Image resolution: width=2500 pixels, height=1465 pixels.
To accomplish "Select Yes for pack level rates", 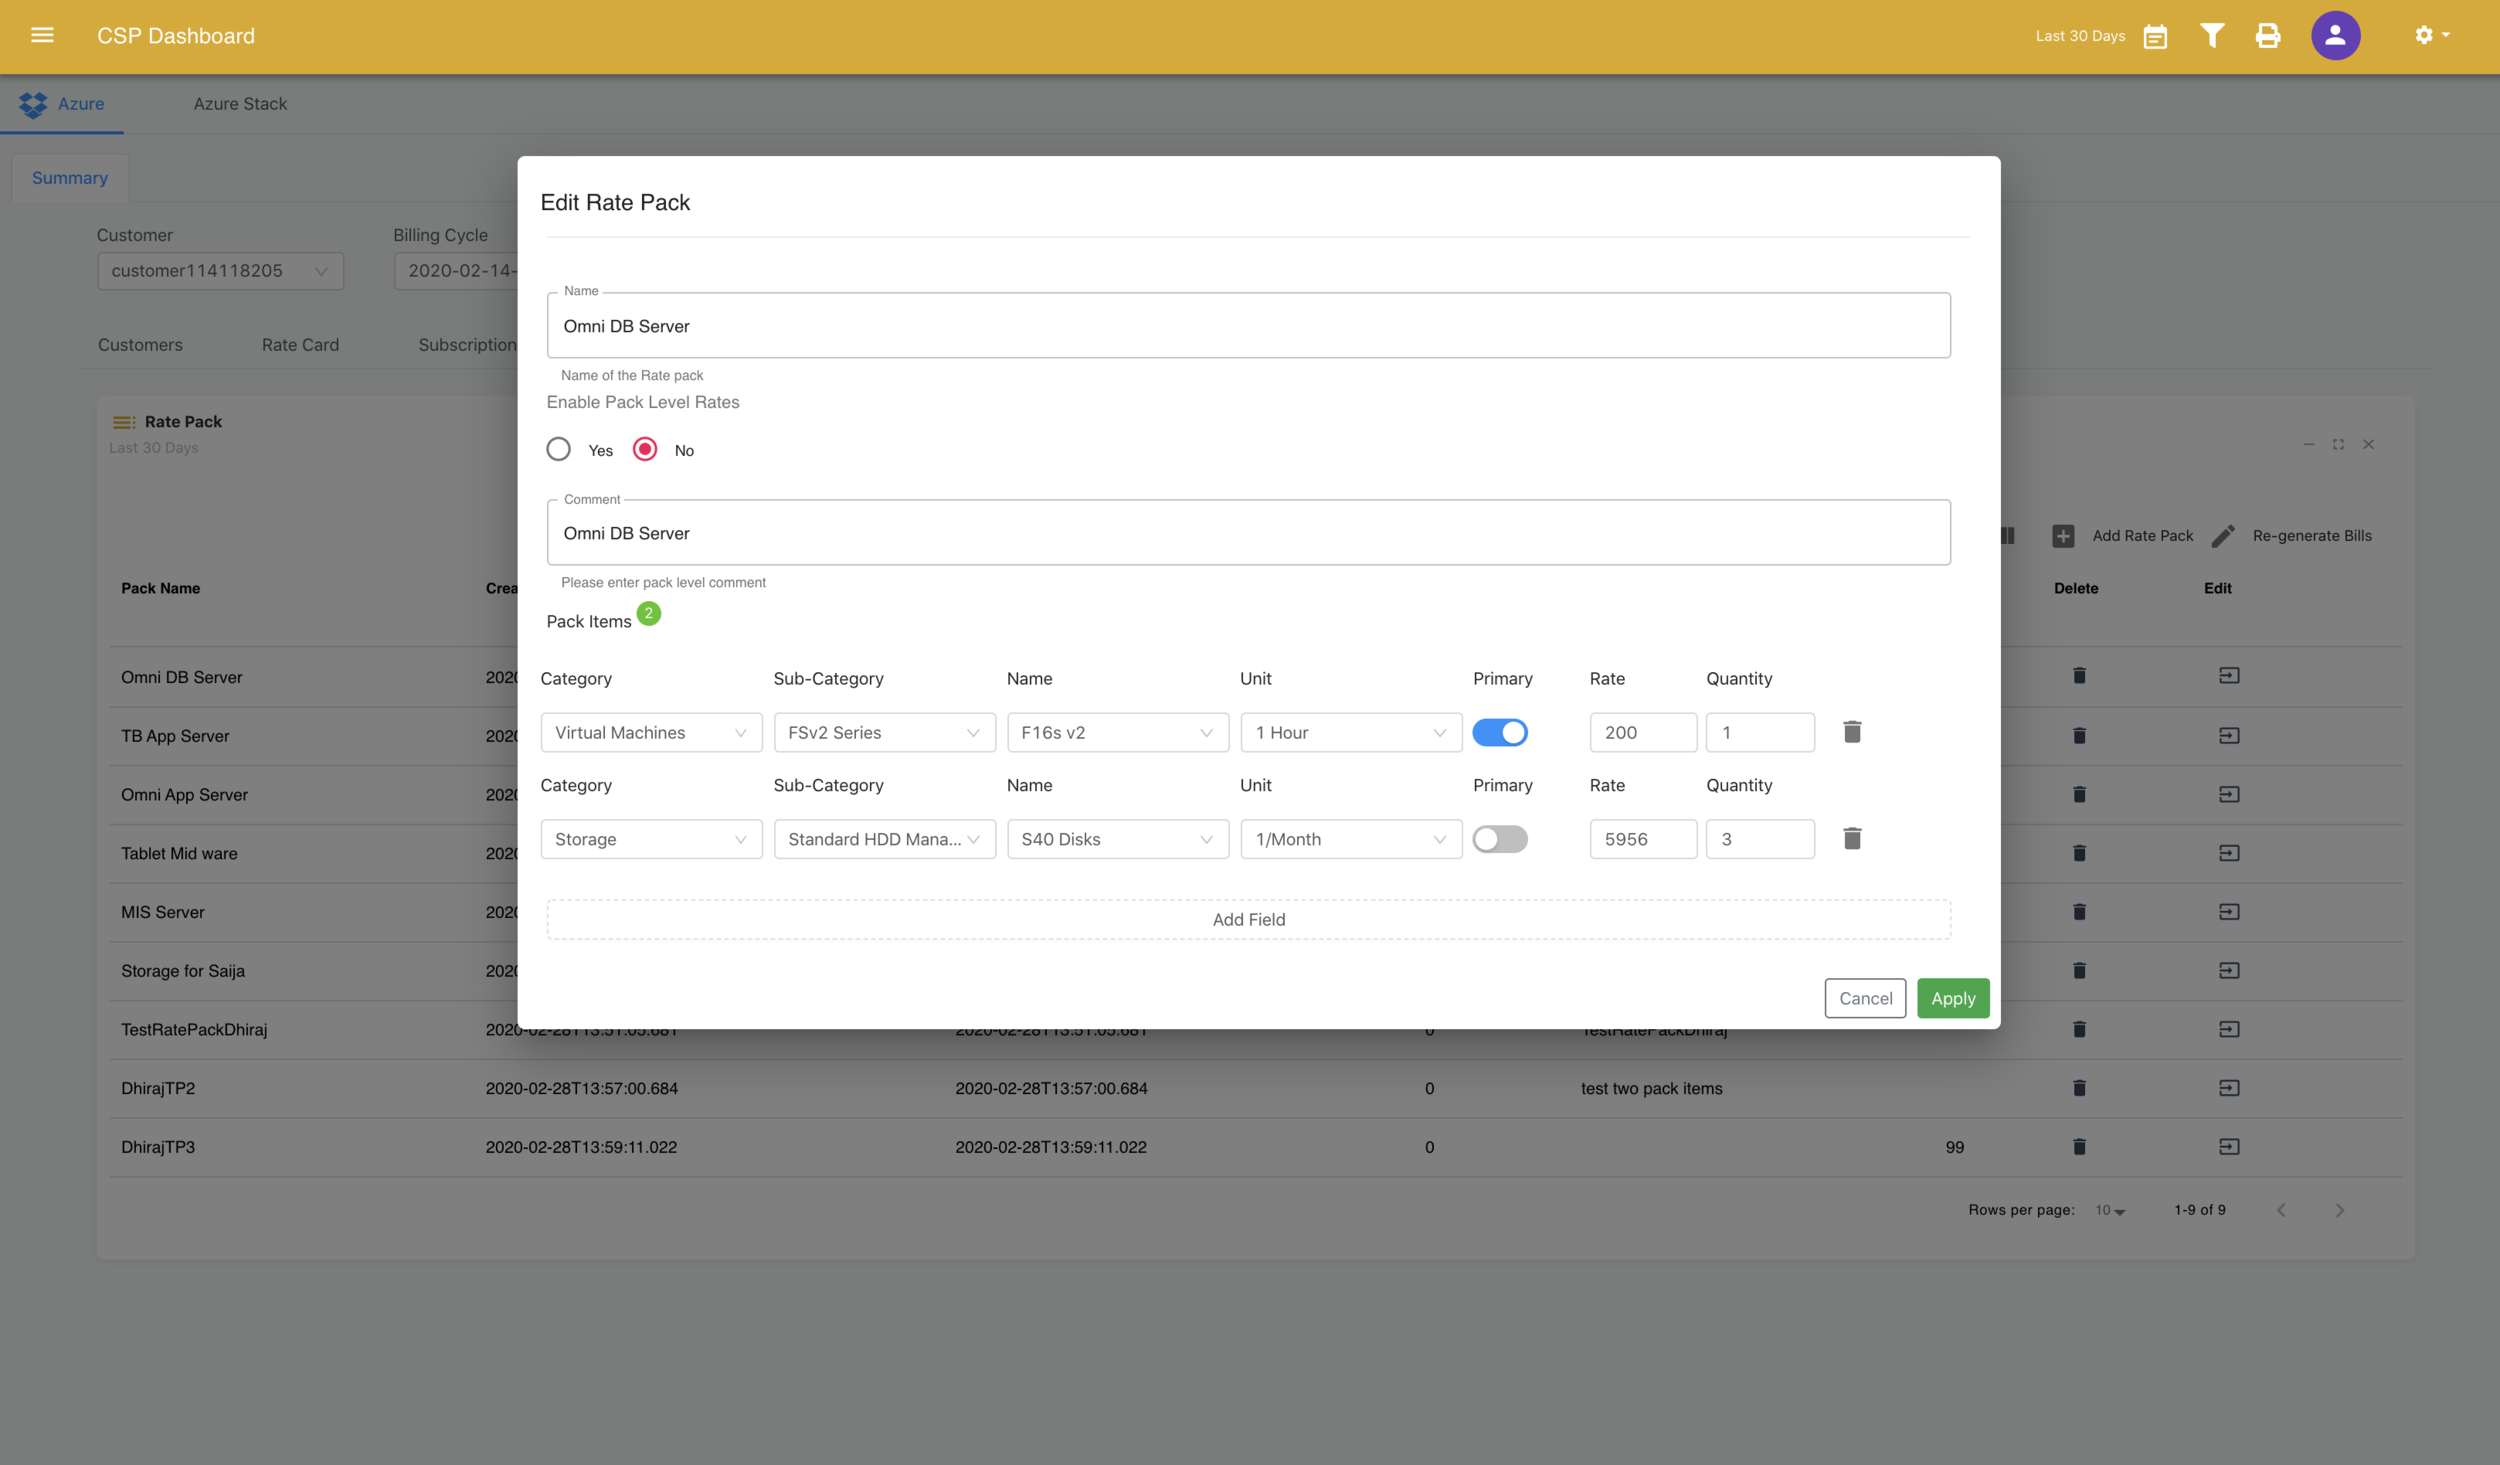I will coord(559,450).
